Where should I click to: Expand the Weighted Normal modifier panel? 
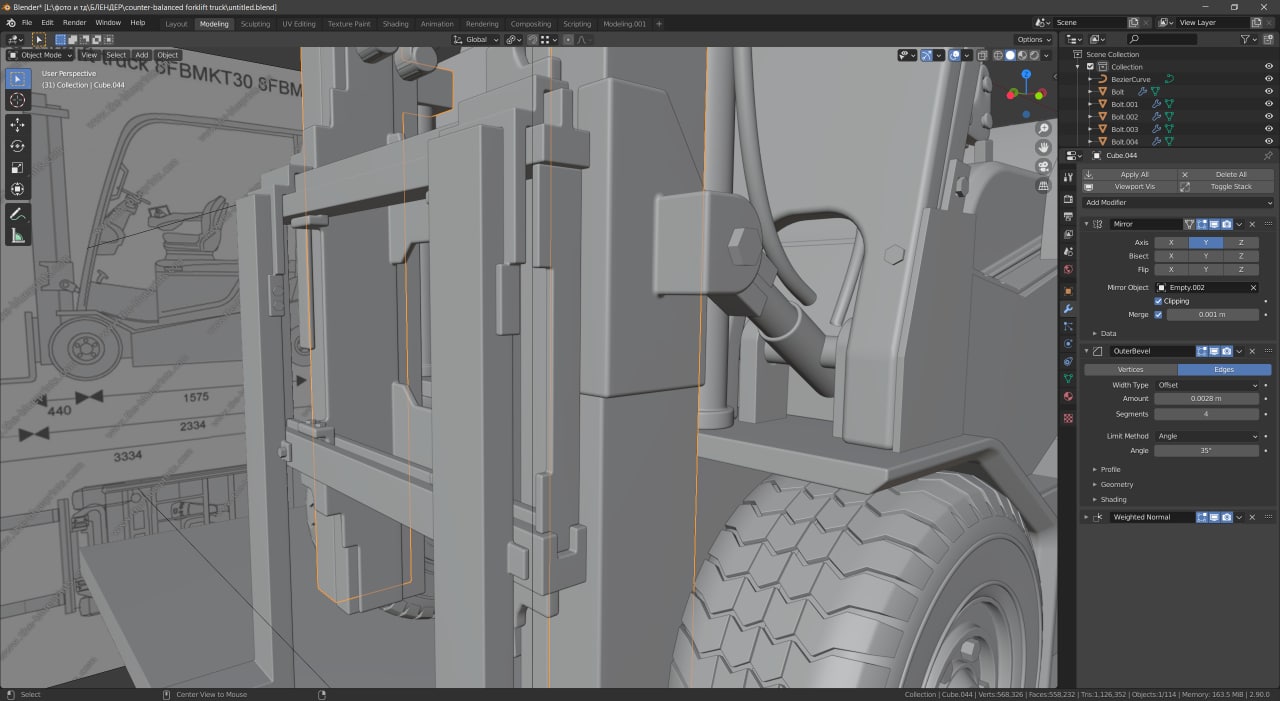tap(1087, 517)
